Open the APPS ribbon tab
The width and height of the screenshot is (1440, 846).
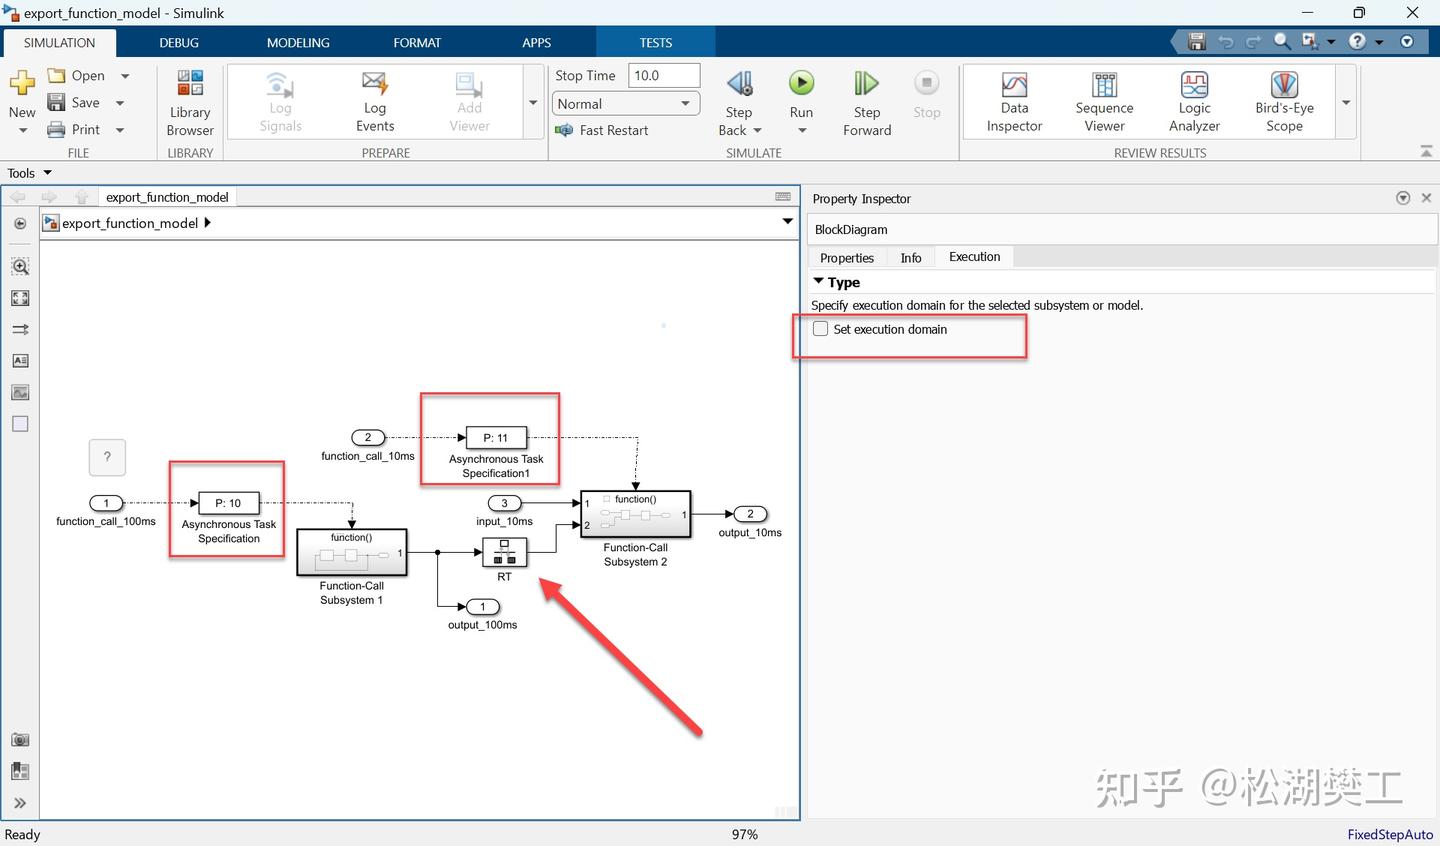[x=536, y=43]
